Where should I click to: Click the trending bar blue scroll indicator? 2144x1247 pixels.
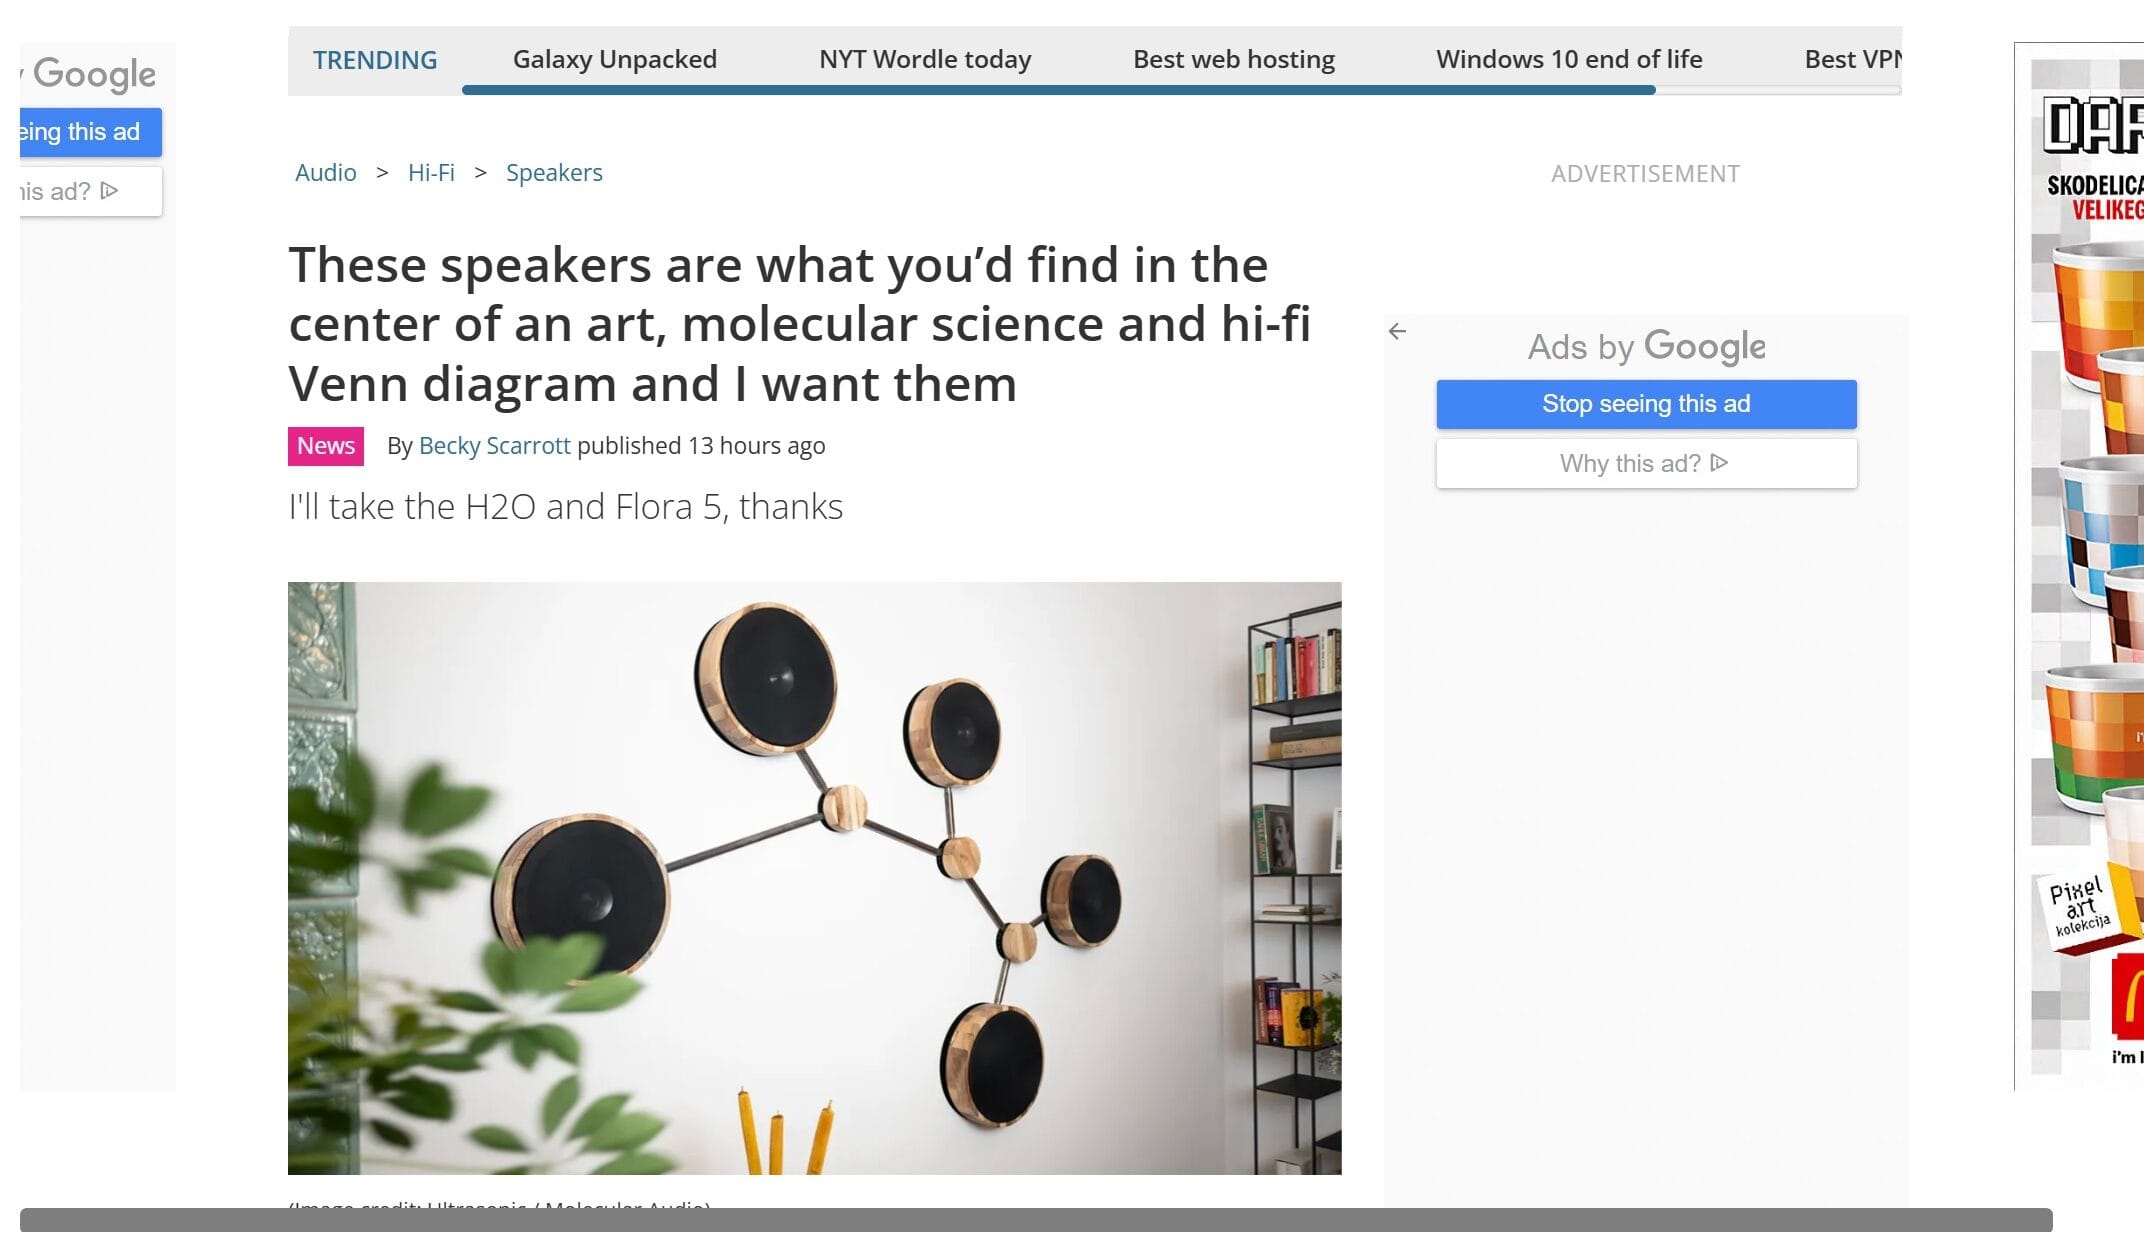1058,90
